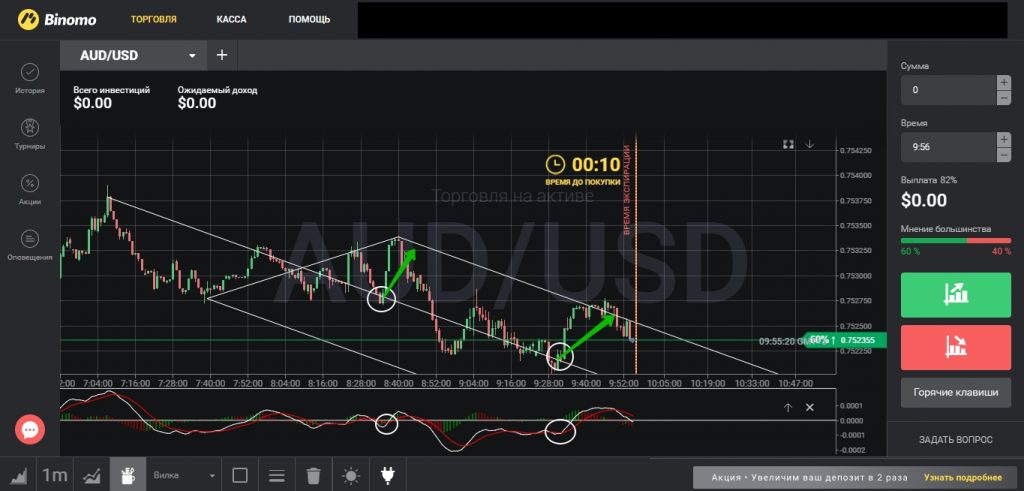The width and height of the screenshot is (1024, 491).
Task: Click the down arrow above the chart
Action: (810, 144)
